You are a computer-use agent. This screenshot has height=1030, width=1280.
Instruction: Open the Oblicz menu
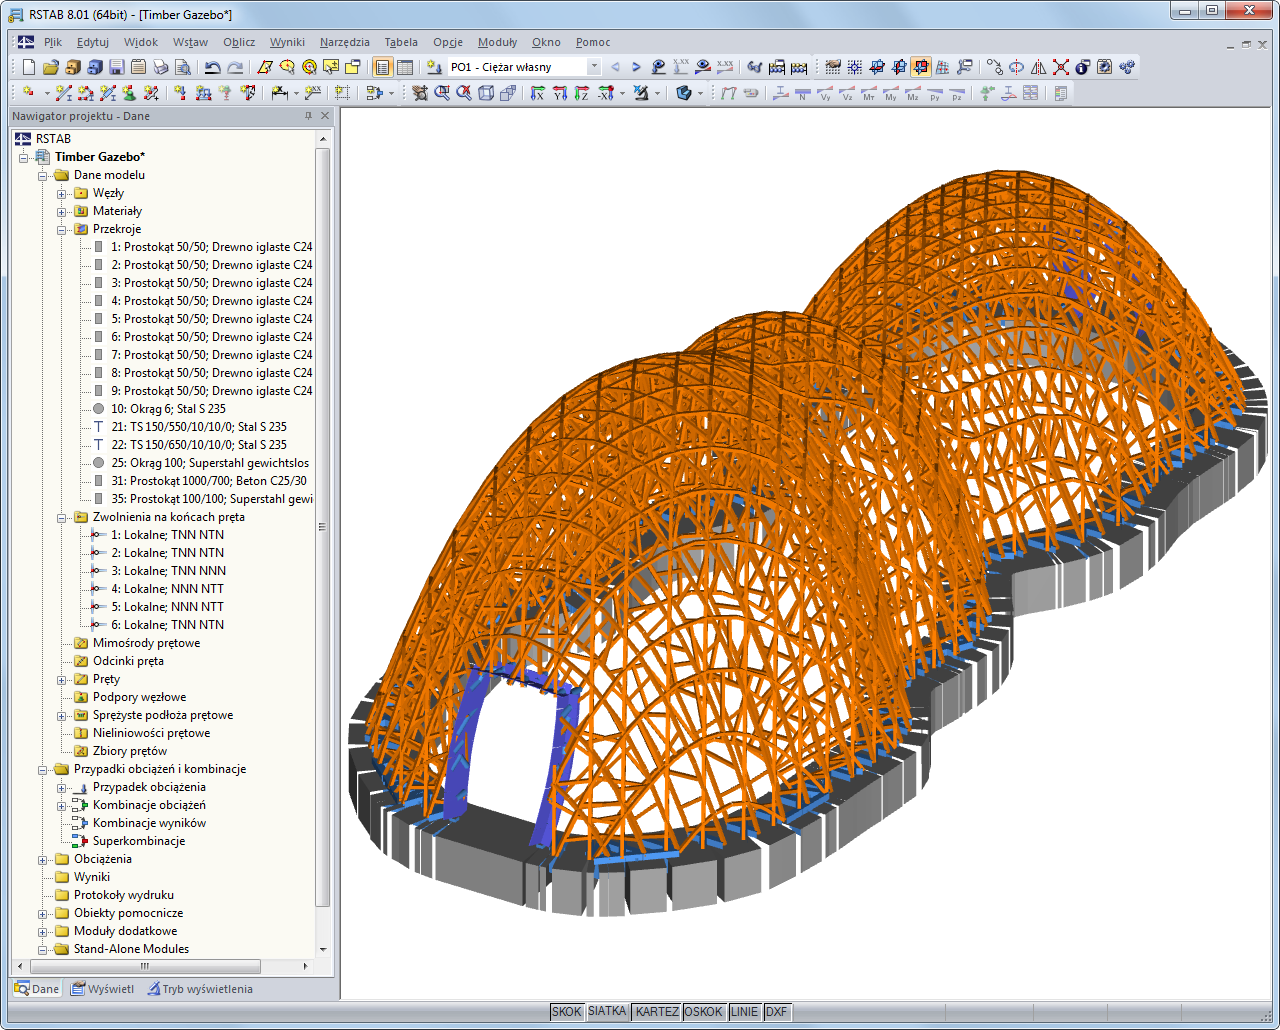[239, 42]
